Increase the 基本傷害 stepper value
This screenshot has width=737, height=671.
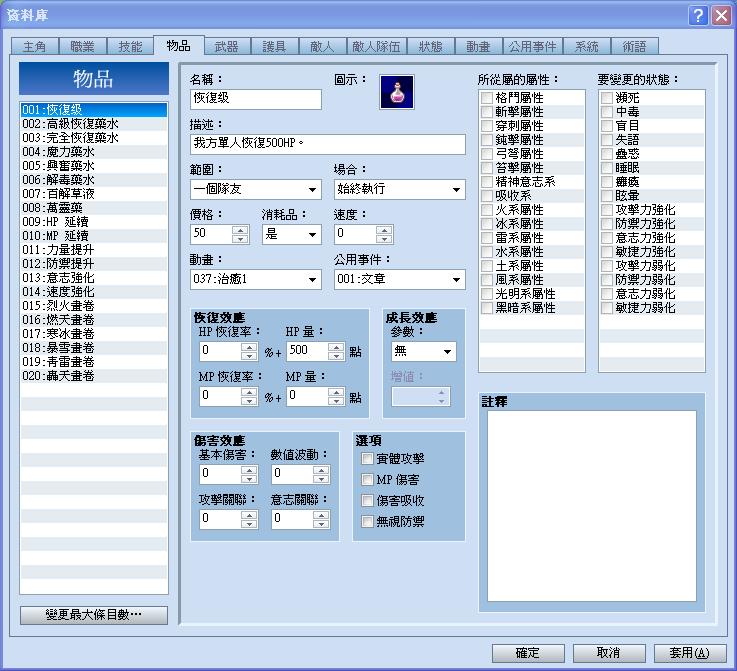click(x=249, y=470)
